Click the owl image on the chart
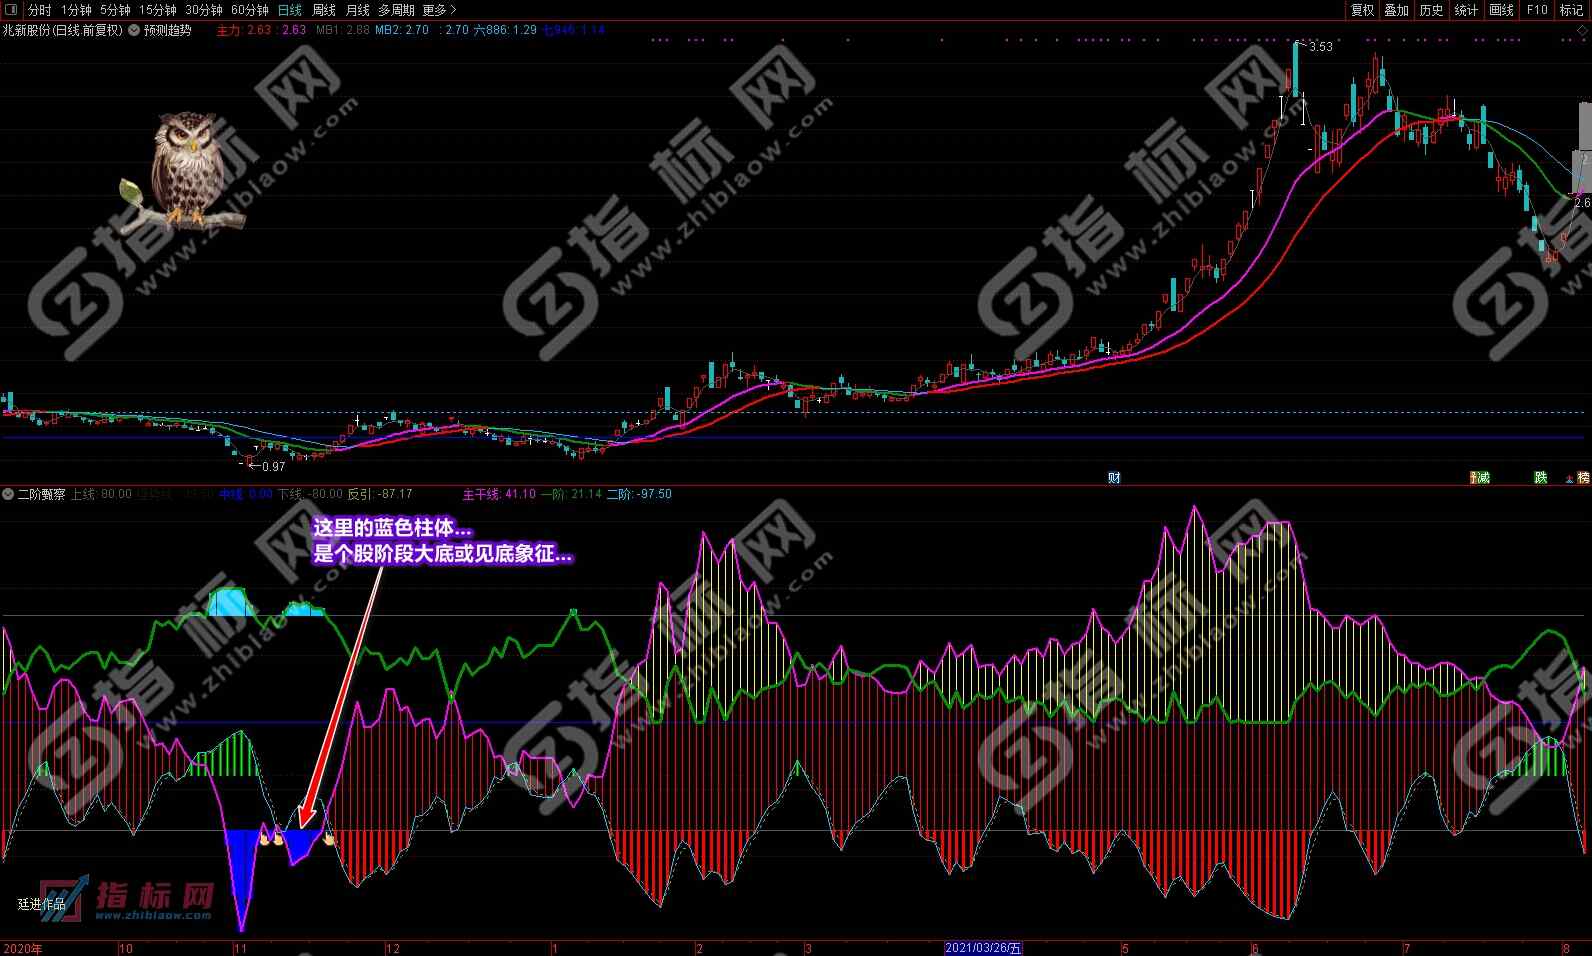Image resolution: width=1592 pixels, height=956 pixels. [183, 170]
